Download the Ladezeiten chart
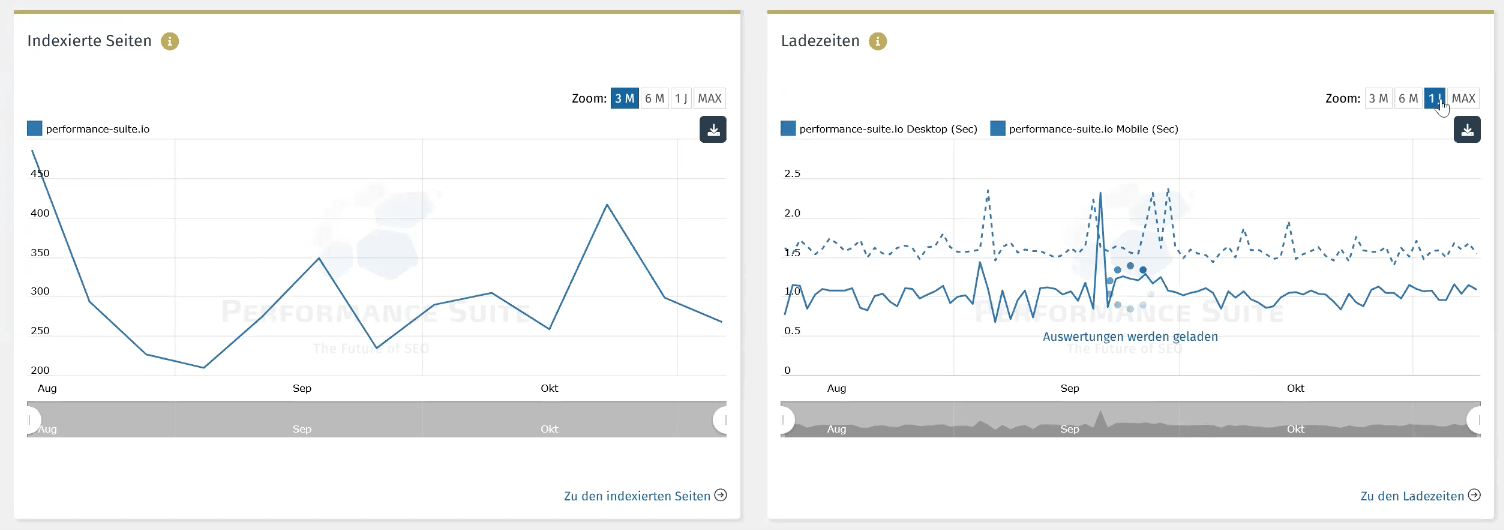 click(x=1467, y=129)
